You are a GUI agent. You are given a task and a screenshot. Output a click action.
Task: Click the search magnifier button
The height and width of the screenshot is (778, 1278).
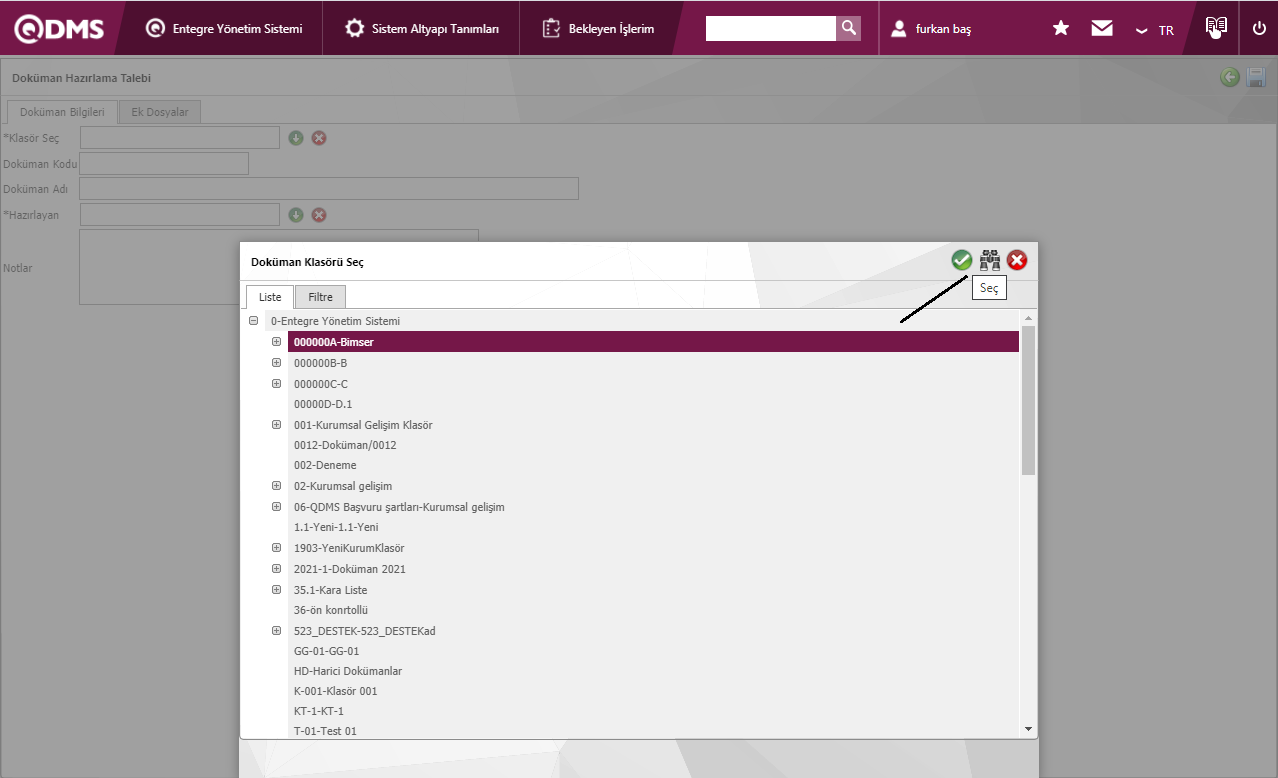[849, 28]
